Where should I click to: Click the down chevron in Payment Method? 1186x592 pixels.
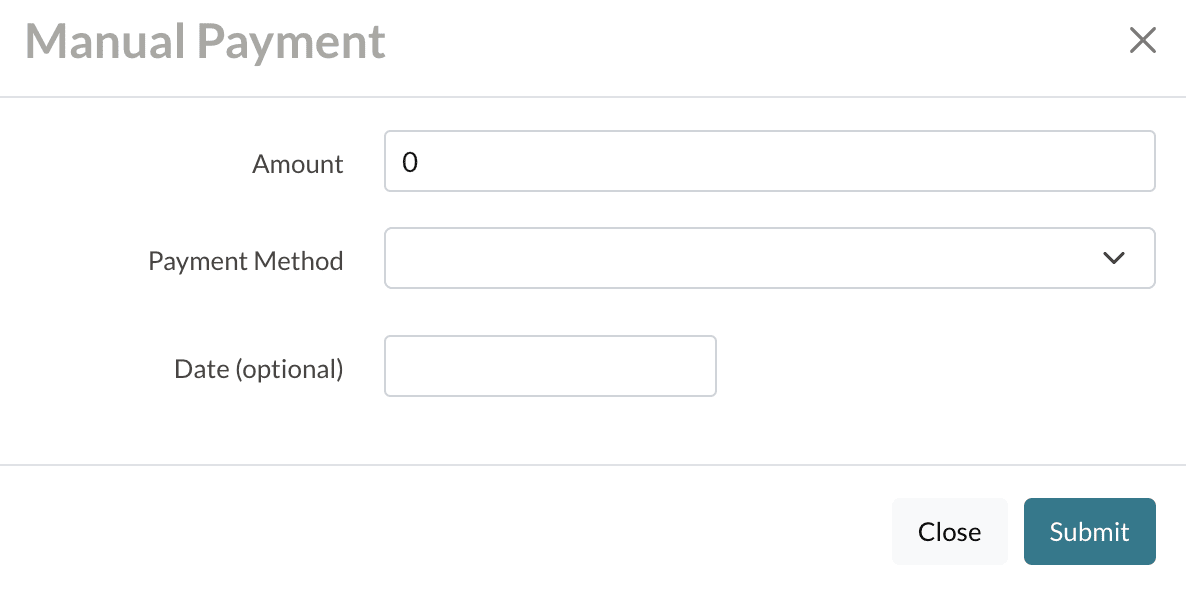tap(1113, 258)
